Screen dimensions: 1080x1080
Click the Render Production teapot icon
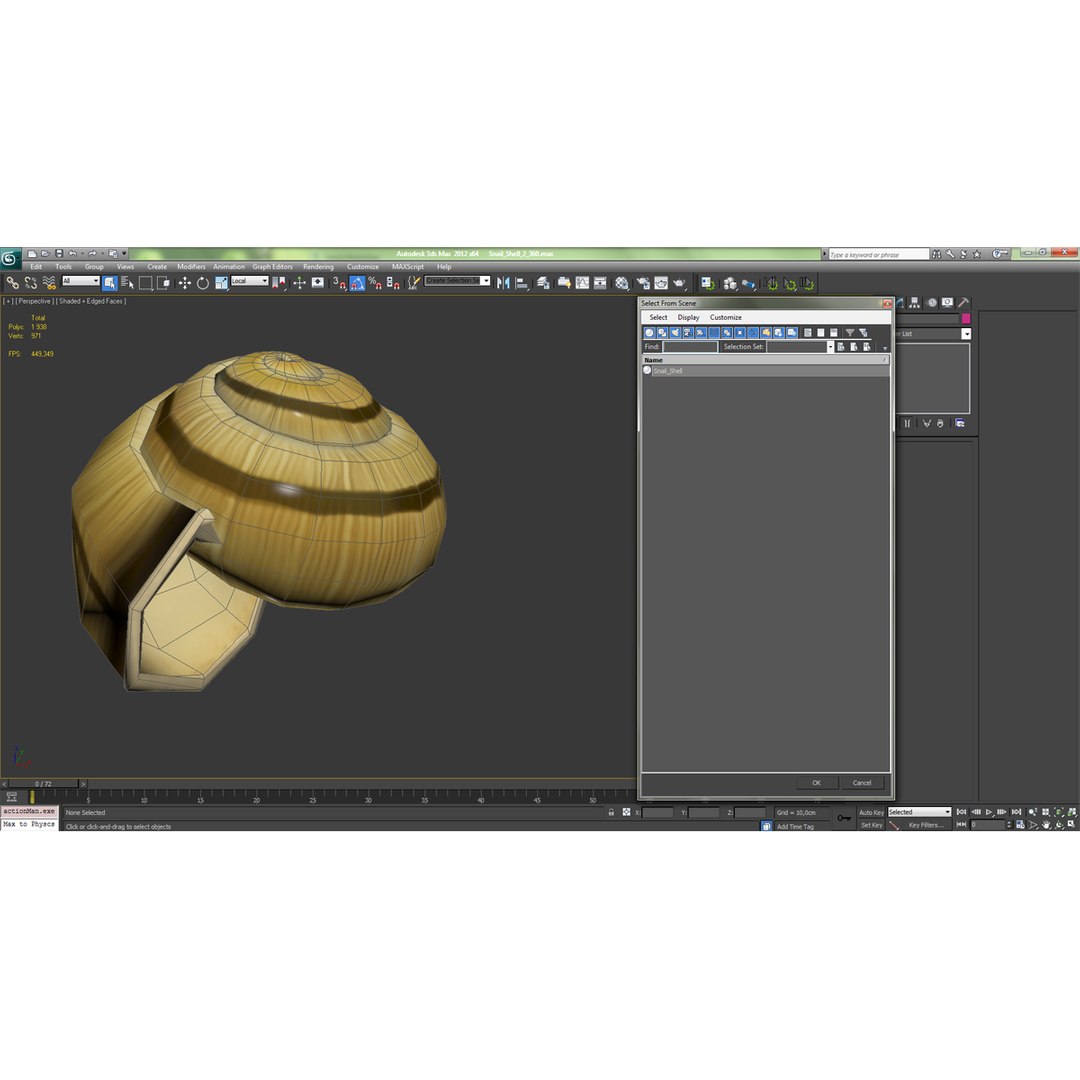click(679, 282)
